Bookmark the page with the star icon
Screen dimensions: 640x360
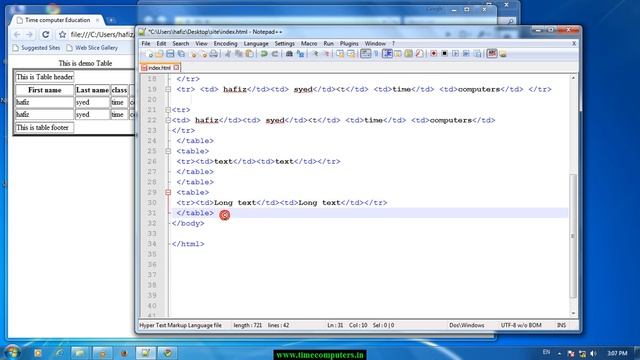click(62, 35)
